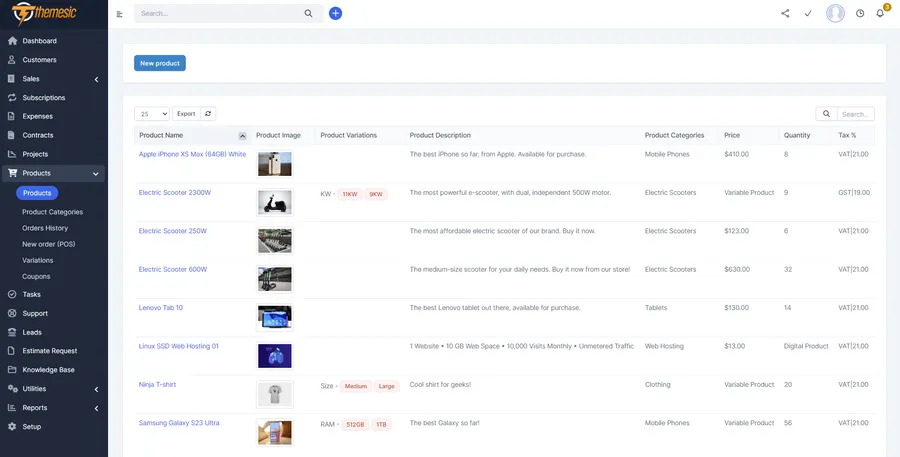Click the 11KW variation tag
Viewport: 900px width, 457px height.
pos(350,194)
